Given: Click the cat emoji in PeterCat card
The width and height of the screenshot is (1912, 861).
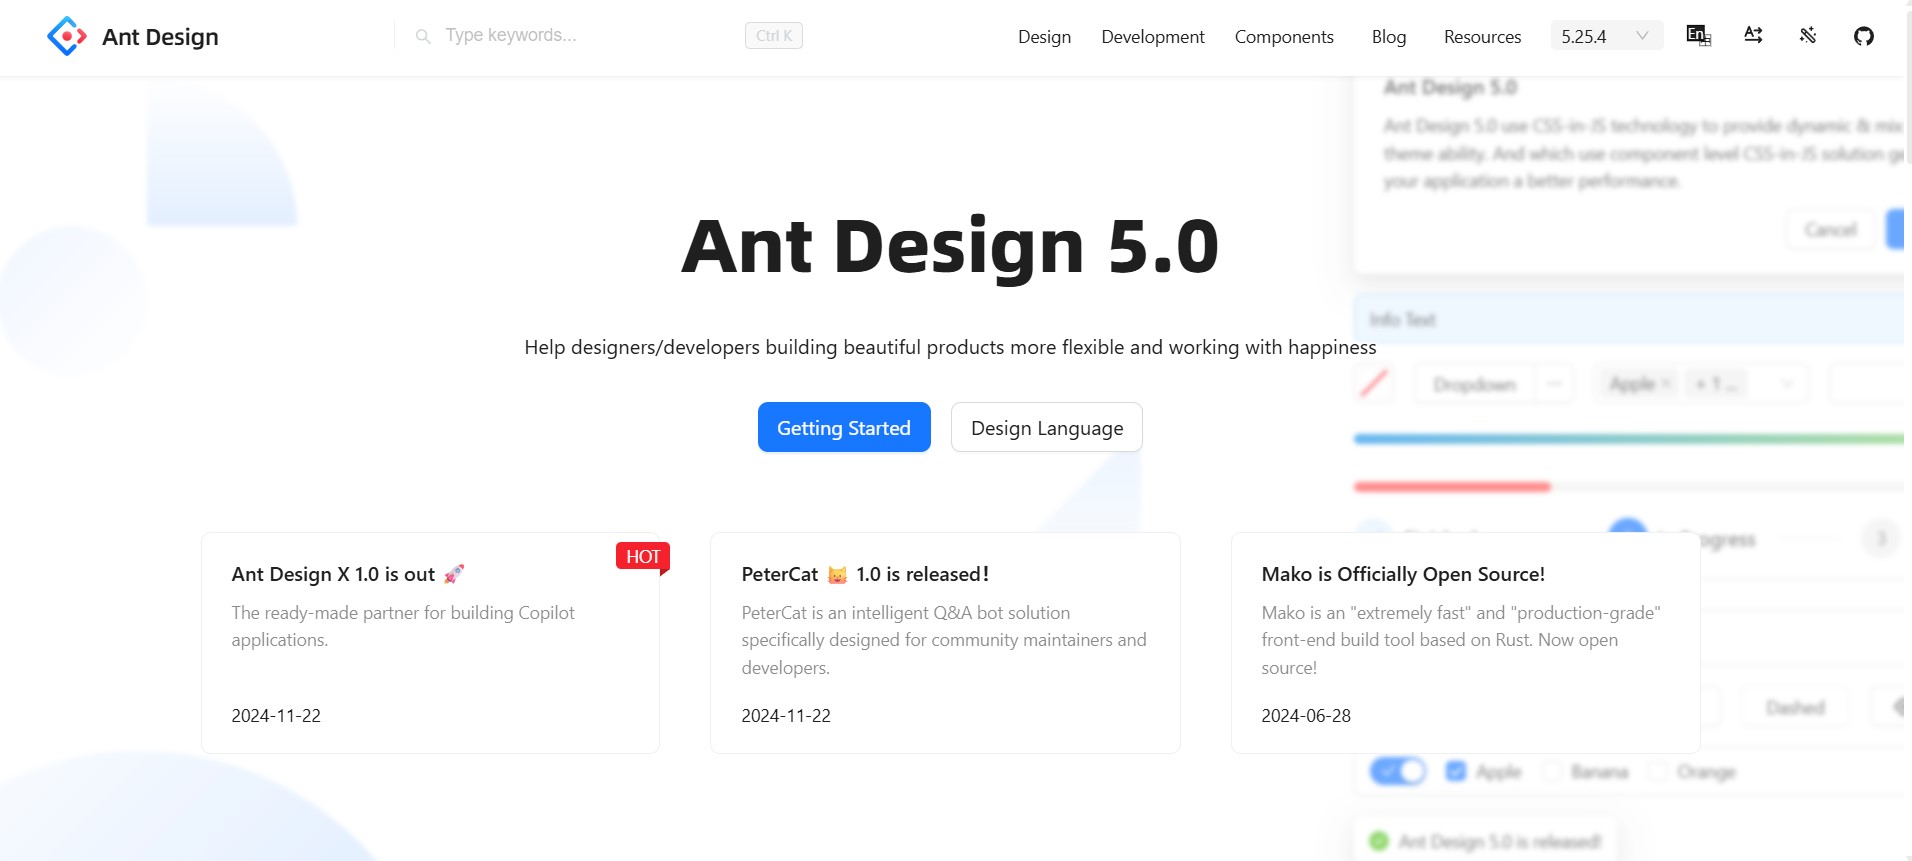Looking at the screenshot, I should pyautogui.click(x=838, y=574).
